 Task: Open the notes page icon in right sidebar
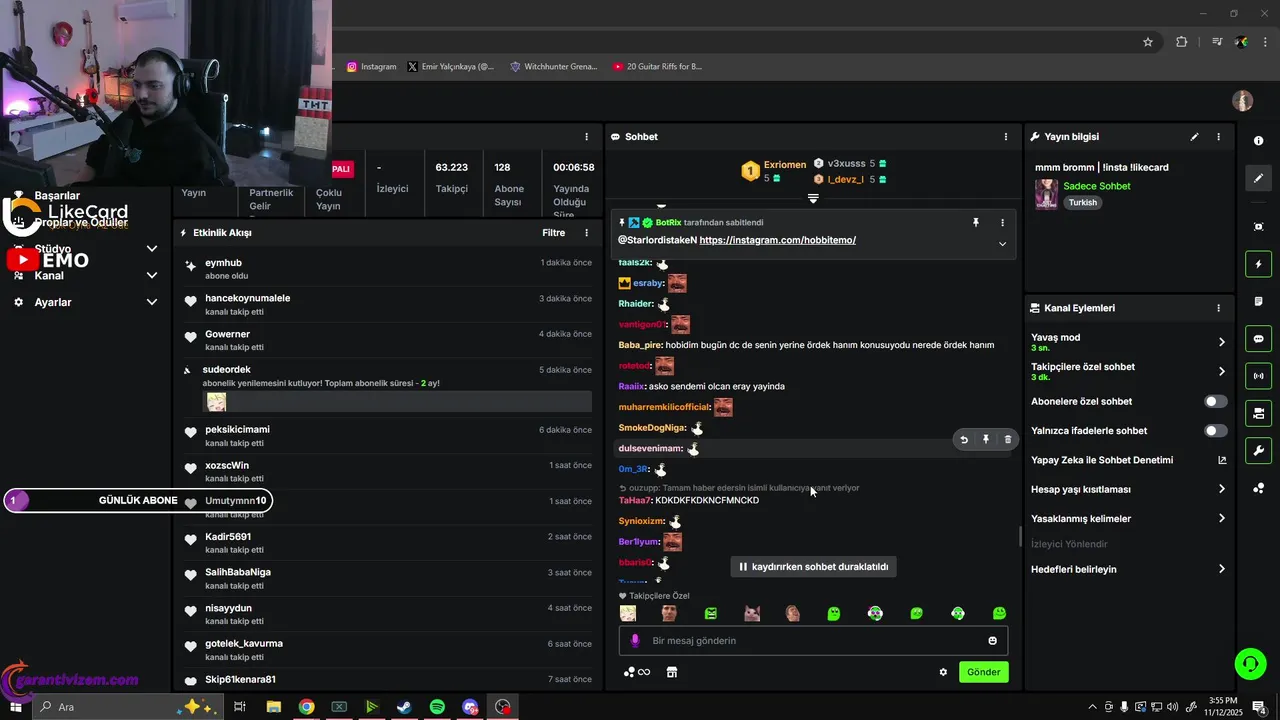click(x=1258, y=301)
